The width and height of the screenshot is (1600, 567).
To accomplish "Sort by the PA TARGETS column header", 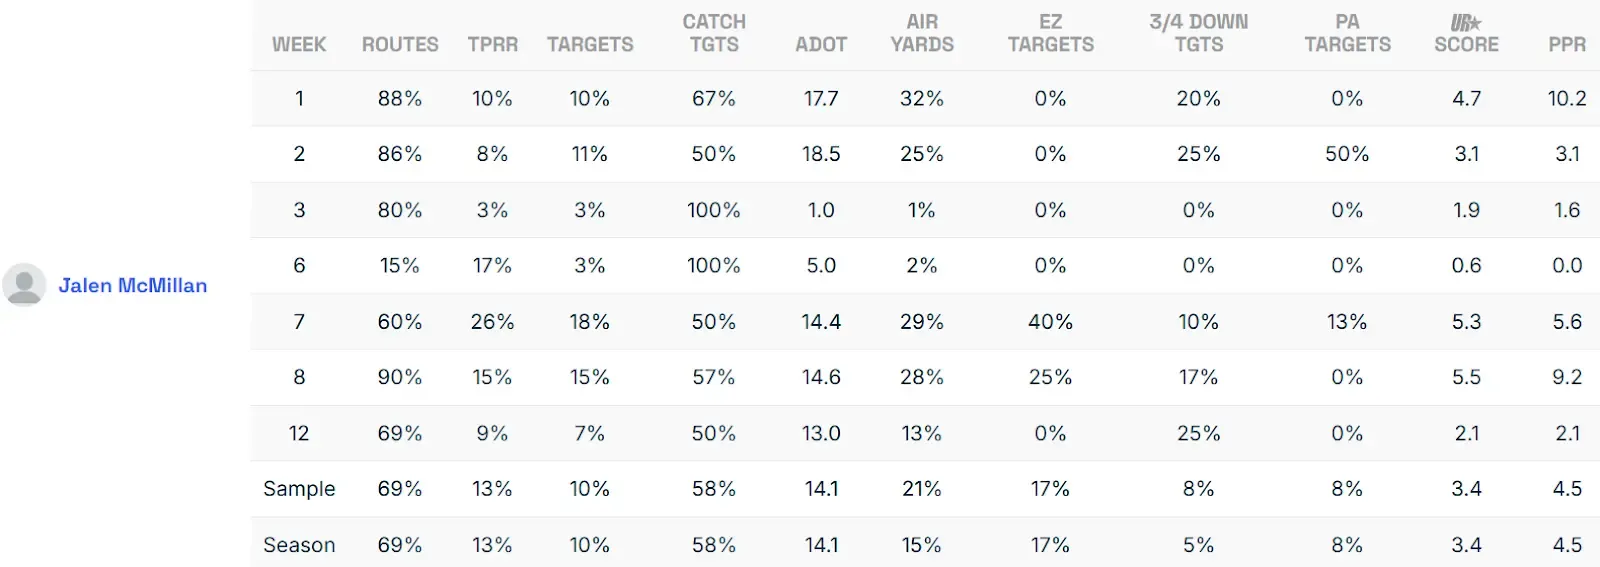I will pyautogui.click(x=1347, y=33).
